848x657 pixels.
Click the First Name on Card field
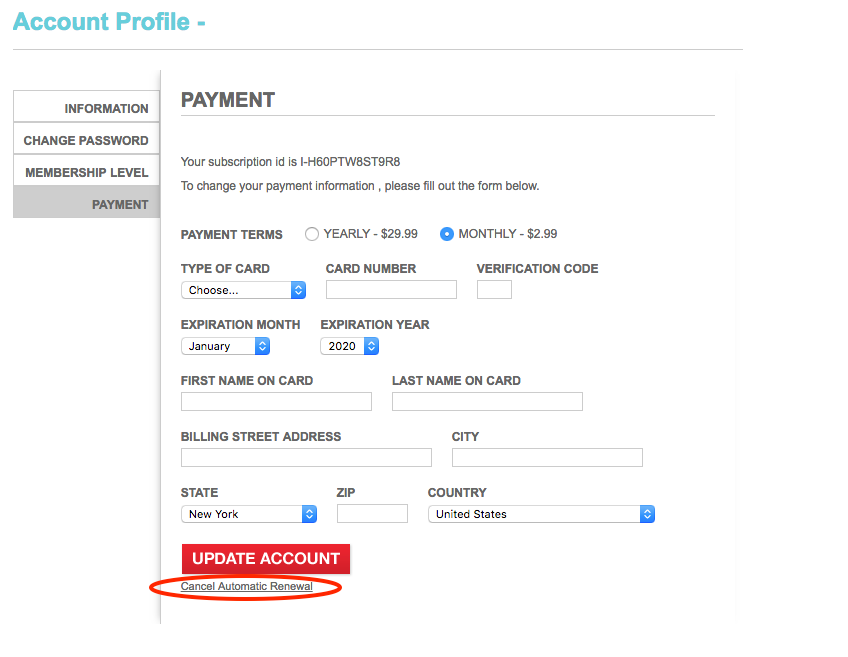click(x=276, y=402)
